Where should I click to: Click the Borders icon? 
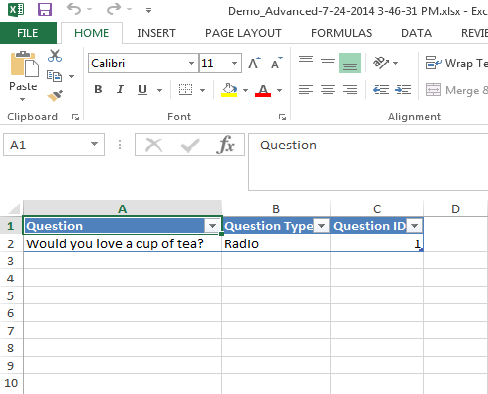[x=185, y=90]
